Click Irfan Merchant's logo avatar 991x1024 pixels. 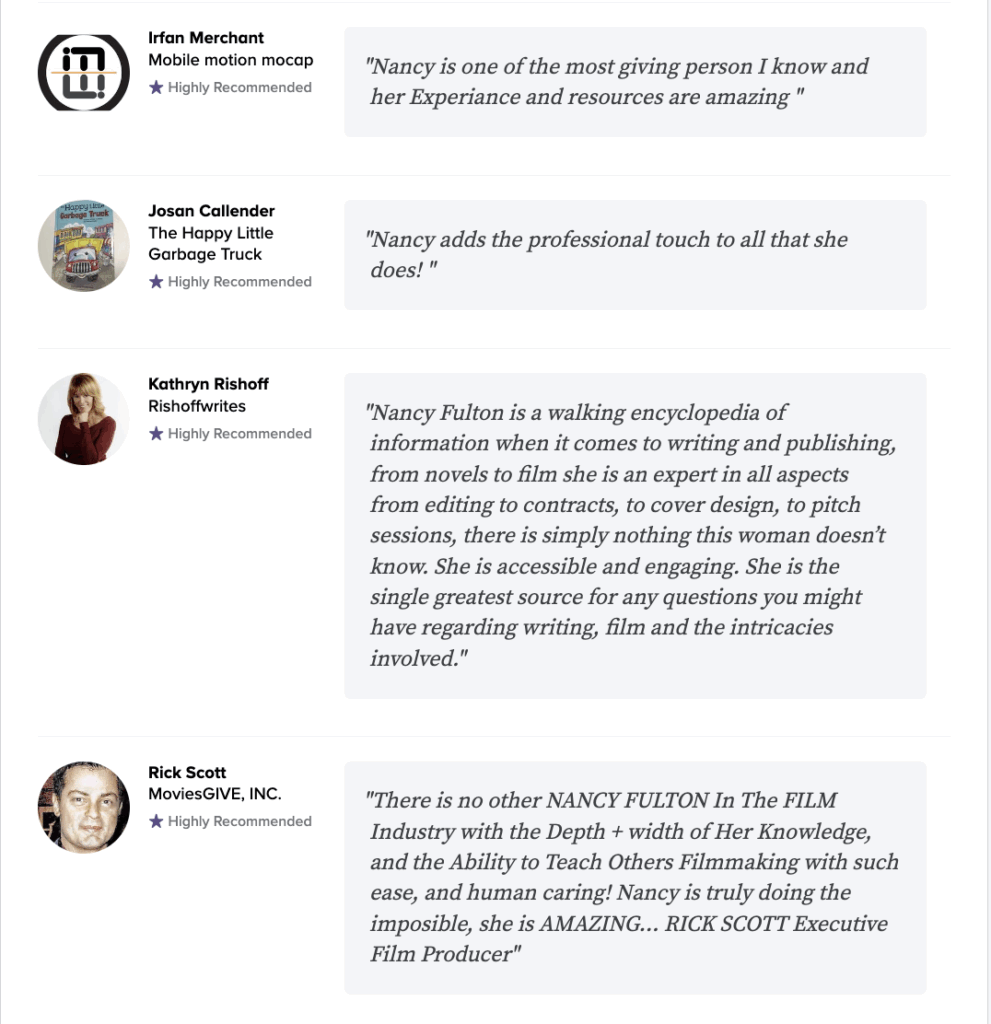pos(84,72)
